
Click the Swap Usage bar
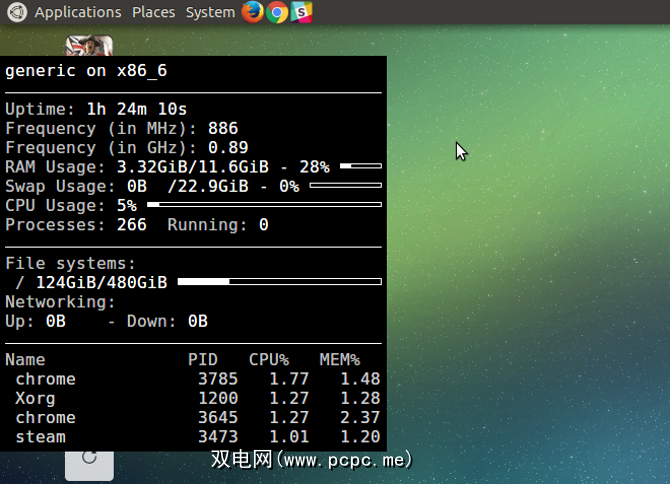pyautogui.click(x=345, y=186)
